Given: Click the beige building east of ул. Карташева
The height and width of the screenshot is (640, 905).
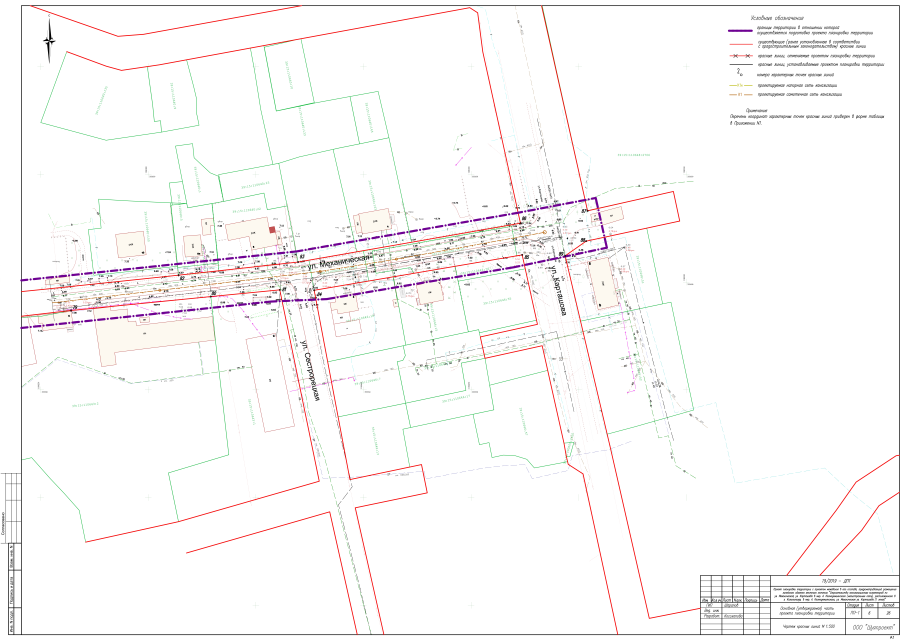Looking at the screenshot, I should coord(603,287).
